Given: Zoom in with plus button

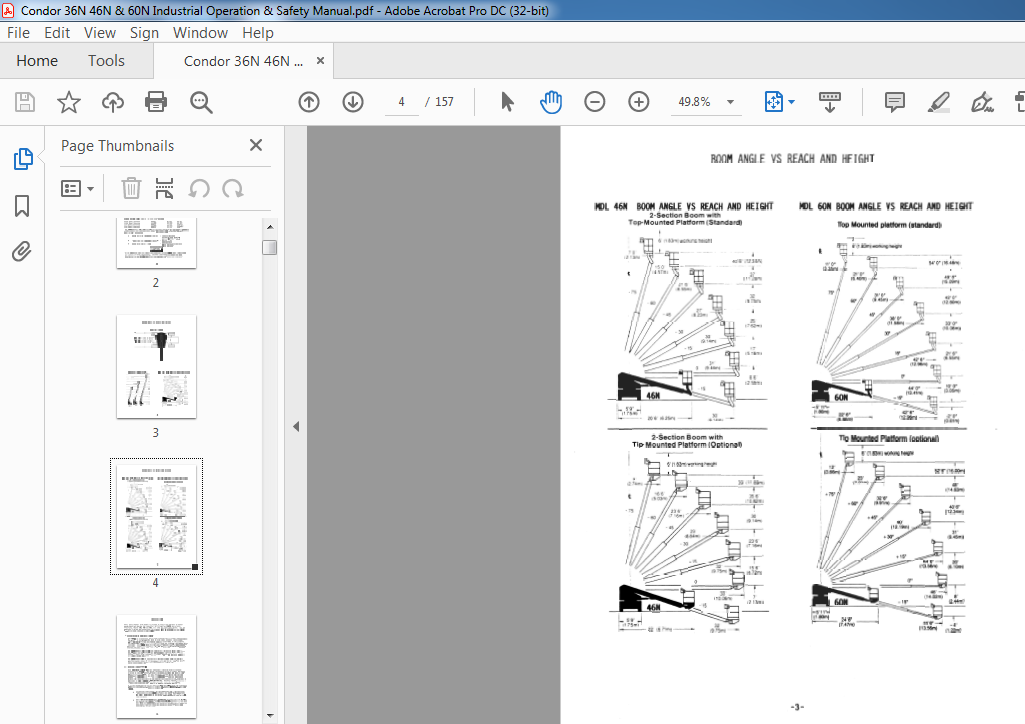Looking at the screenshot, I should pos(639,102).
